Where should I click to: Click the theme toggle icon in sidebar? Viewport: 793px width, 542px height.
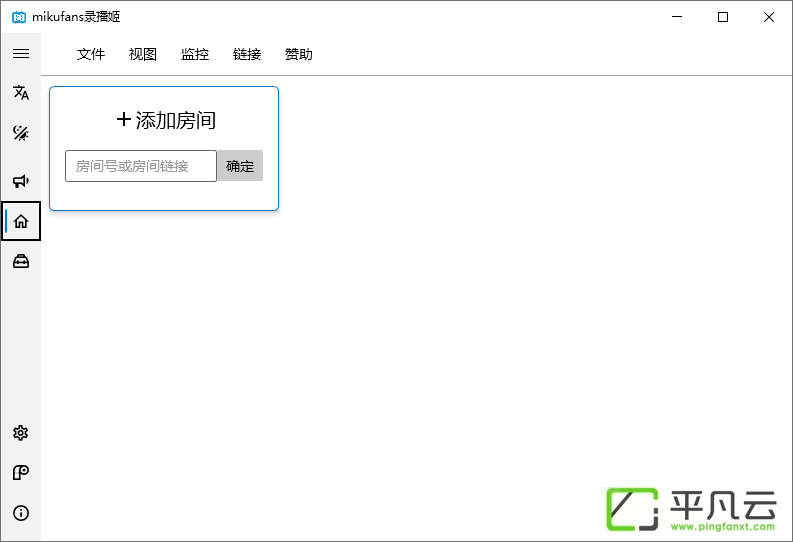pos(21,133)
